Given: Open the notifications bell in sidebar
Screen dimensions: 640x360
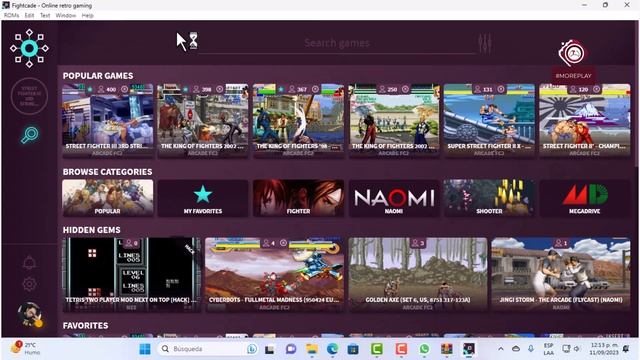Looking at the screenshot, I should pos(29,262).
